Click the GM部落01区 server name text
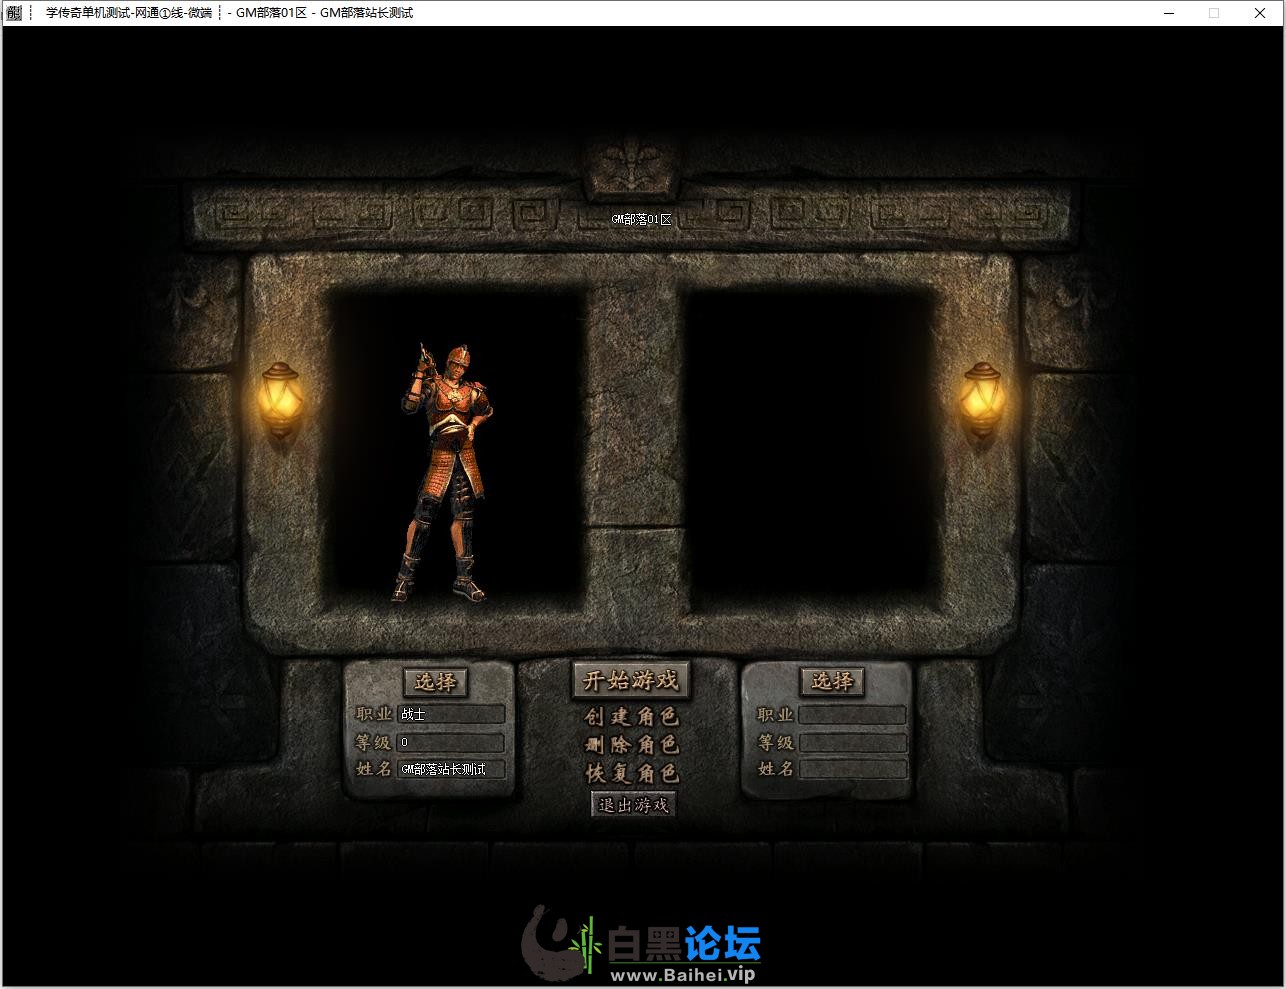Screen dimensions: 1286x989 coord(642,219)
